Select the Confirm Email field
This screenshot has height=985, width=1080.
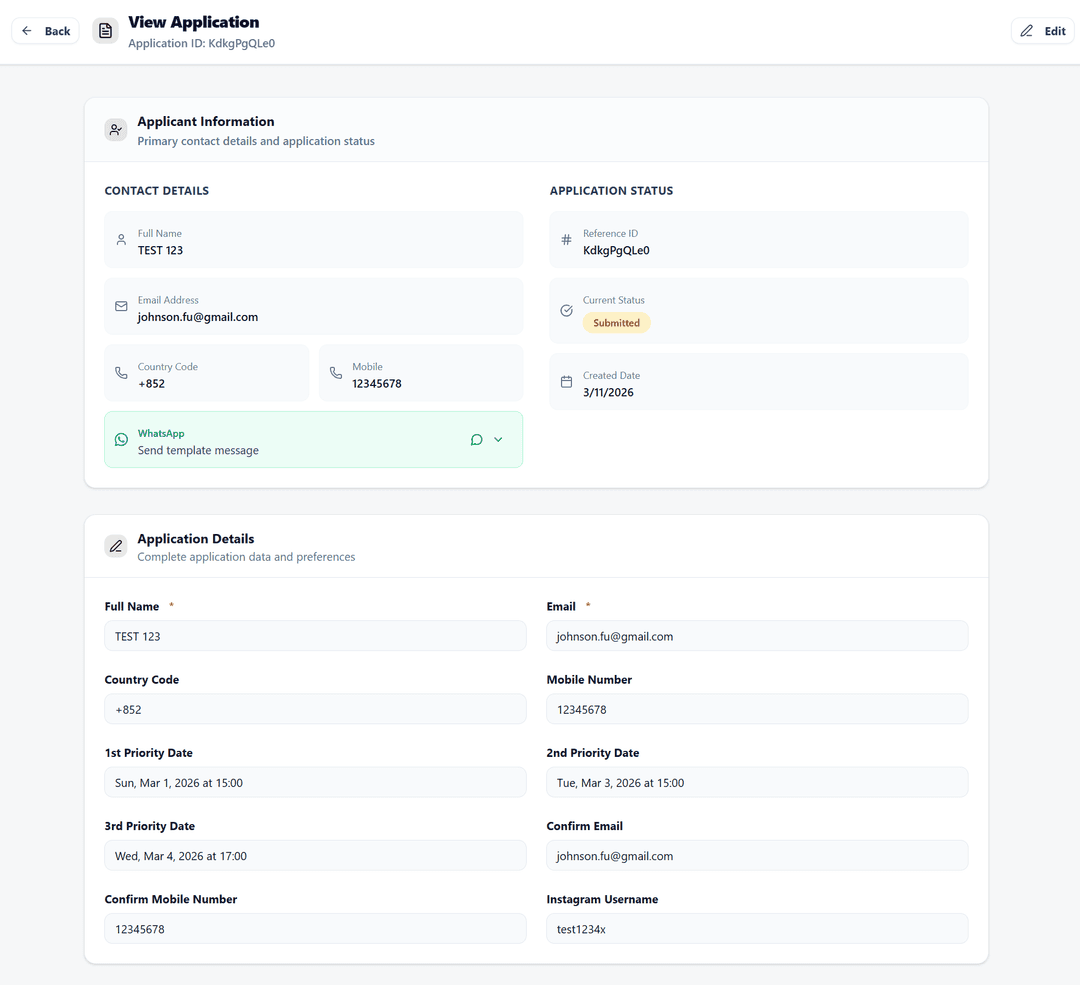(x=757, y=855)
